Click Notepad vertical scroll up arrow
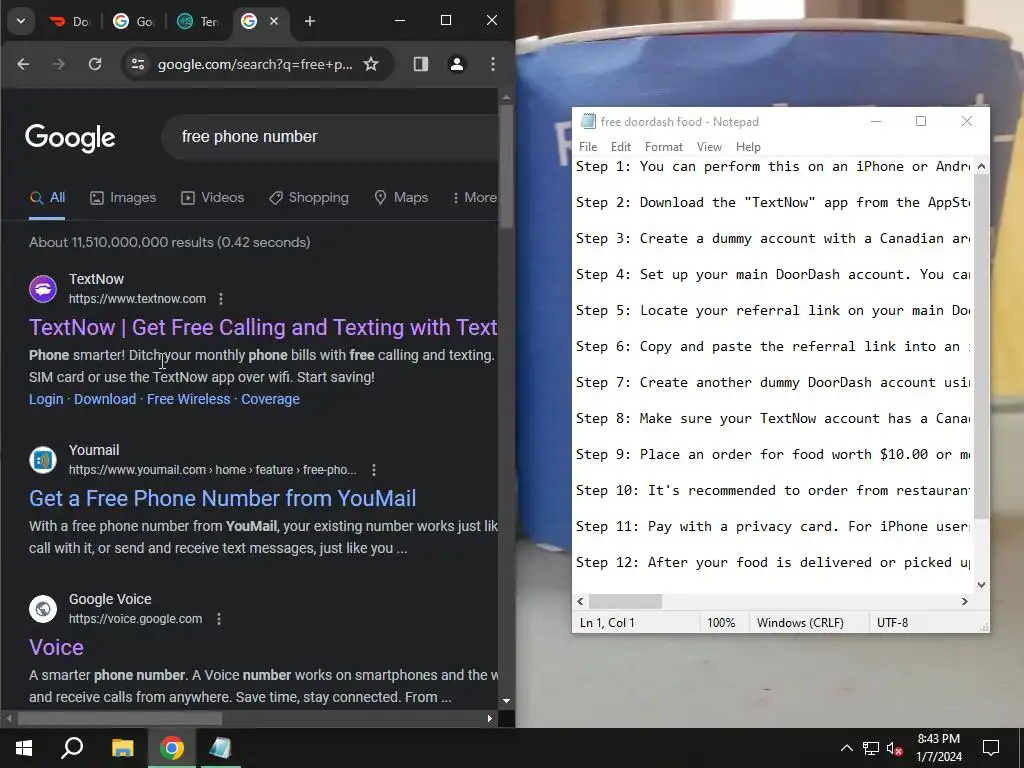Viewport: 1024px width, 768px height. 981,167
